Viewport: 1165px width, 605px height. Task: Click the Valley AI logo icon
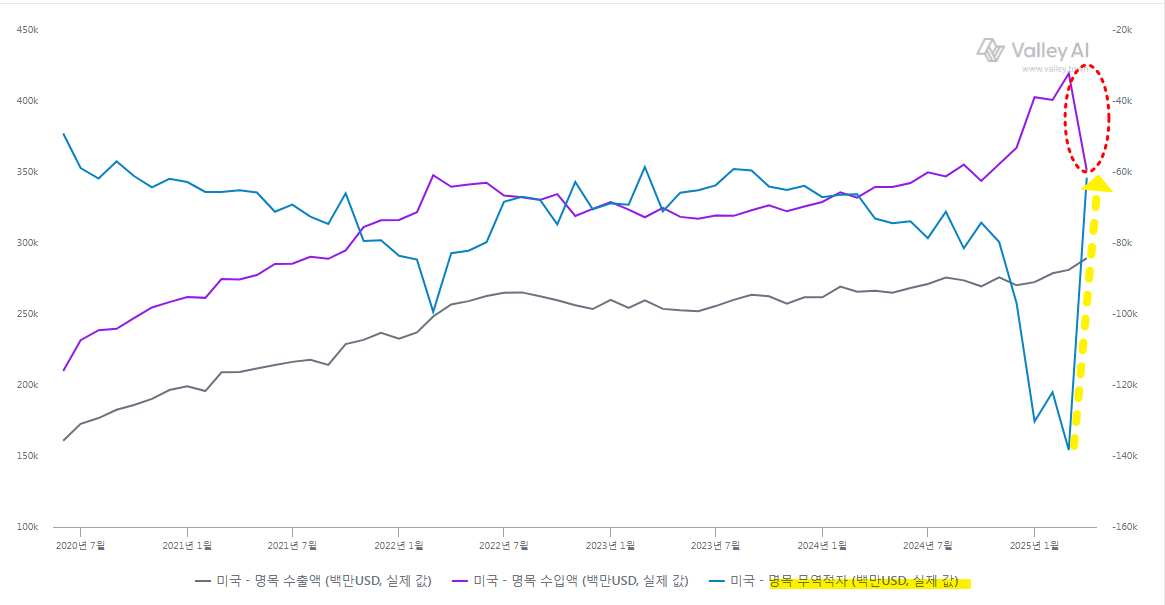coord(990,49)
